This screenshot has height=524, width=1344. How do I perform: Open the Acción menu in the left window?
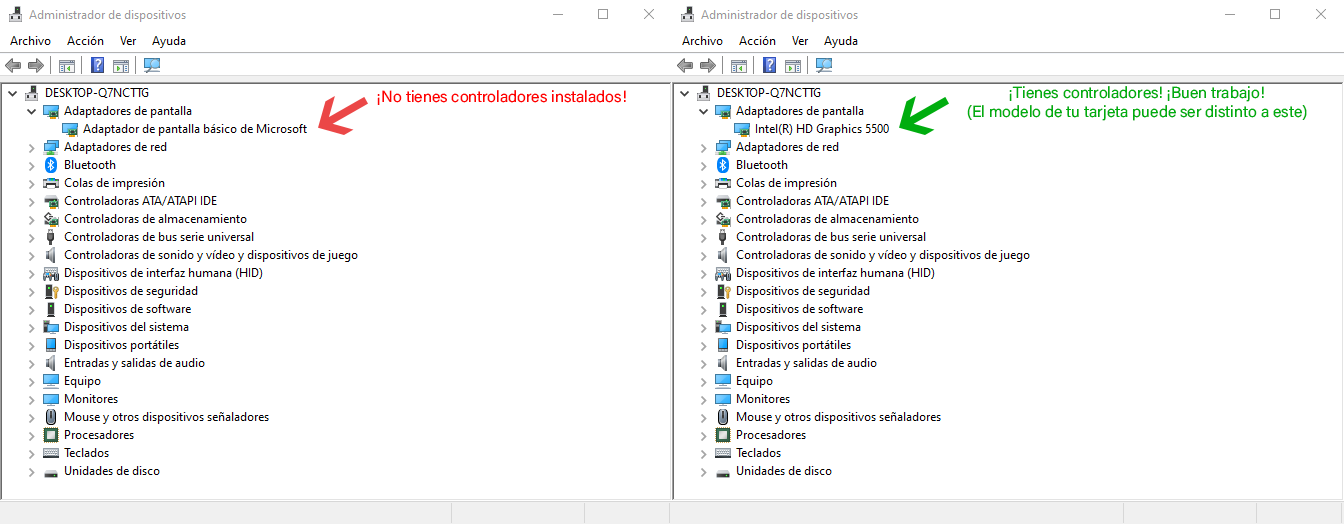pos(85,41)
